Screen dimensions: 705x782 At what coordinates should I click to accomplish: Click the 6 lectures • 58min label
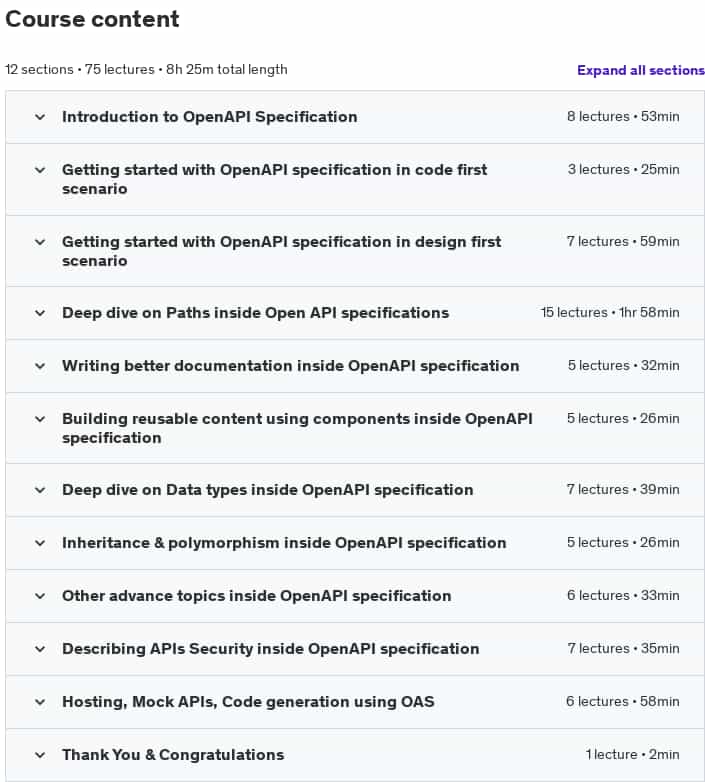point(622,701)
